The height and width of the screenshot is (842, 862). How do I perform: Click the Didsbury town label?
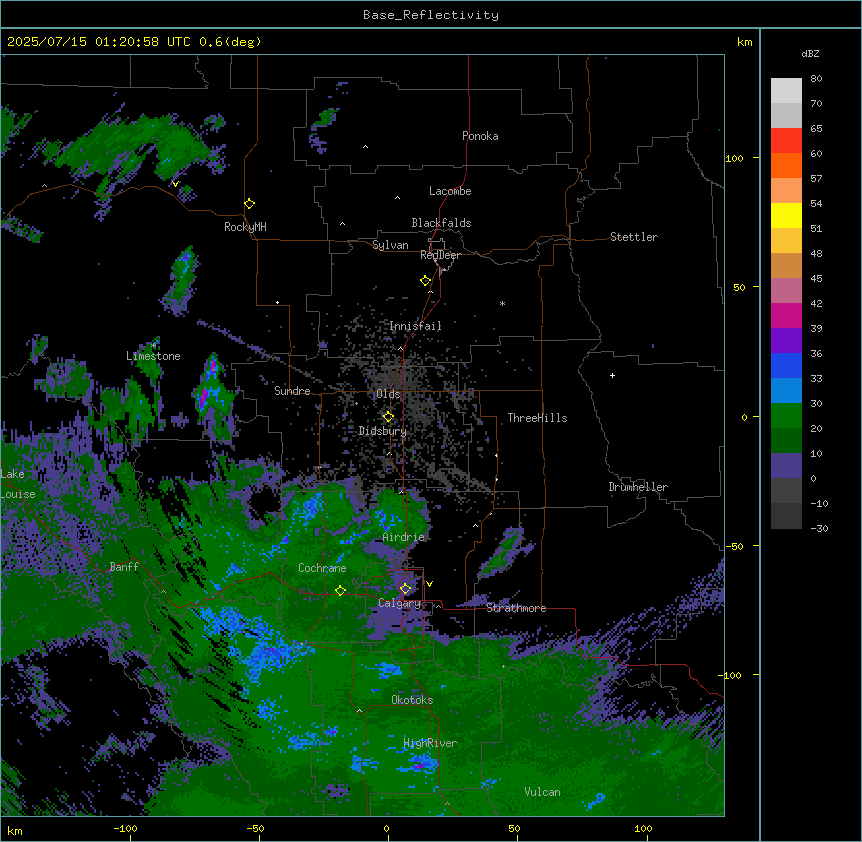coord(383,431)
